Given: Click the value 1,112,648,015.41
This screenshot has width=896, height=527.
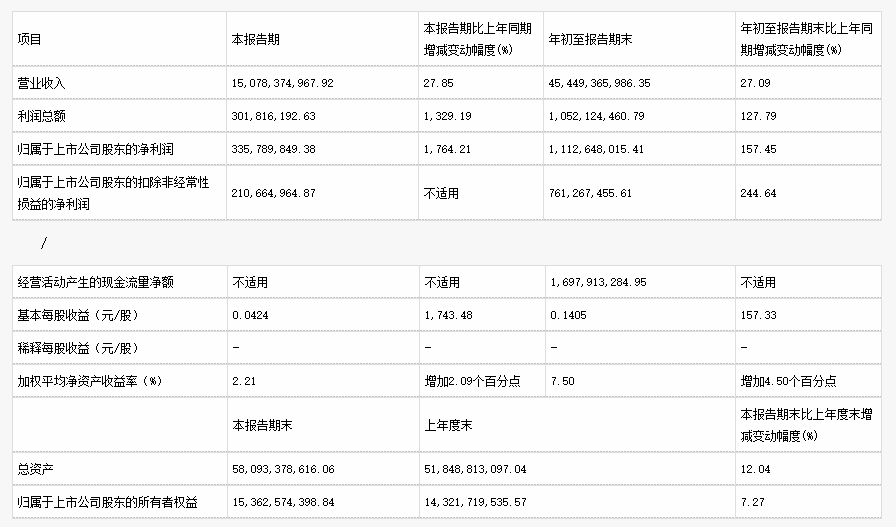Looking at the screenshot, I should tap(600, 149).
